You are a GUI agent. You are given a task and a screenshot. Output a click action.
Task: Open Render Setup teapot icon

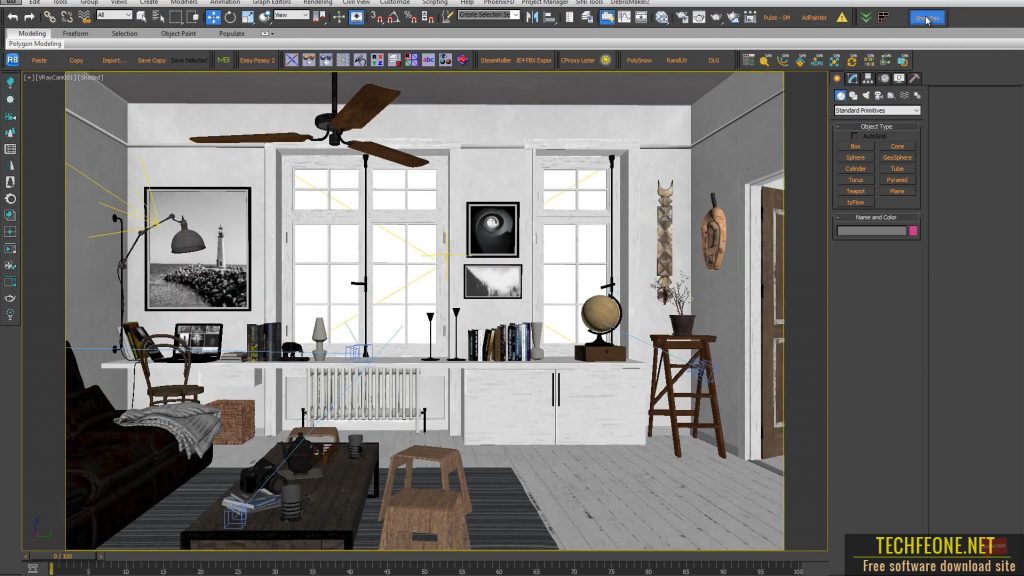click(x=682, y=18)
